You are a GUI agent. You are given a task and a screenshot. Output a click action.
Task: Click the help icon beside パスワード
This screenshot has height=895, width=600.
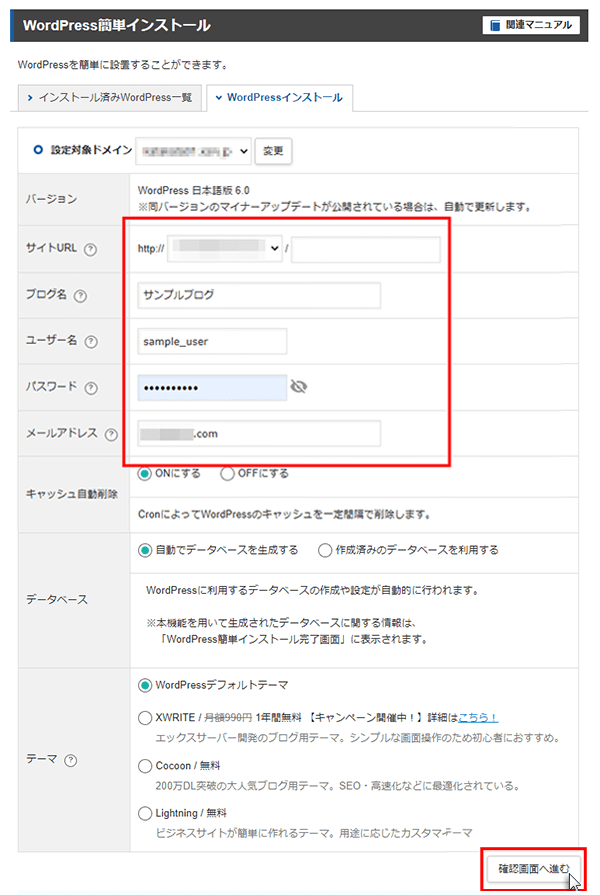pyautogui.click(x=91, y=388)
